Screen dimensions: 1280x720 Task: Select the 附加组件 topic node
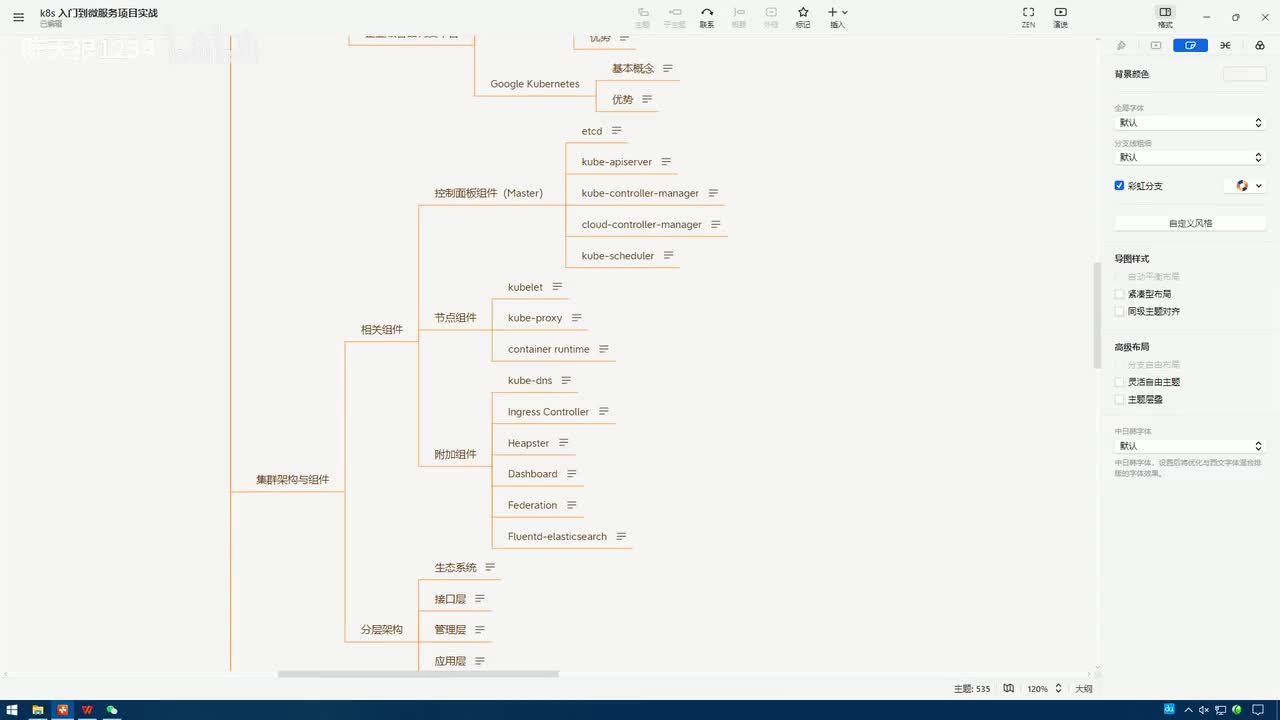coord(455,454)
